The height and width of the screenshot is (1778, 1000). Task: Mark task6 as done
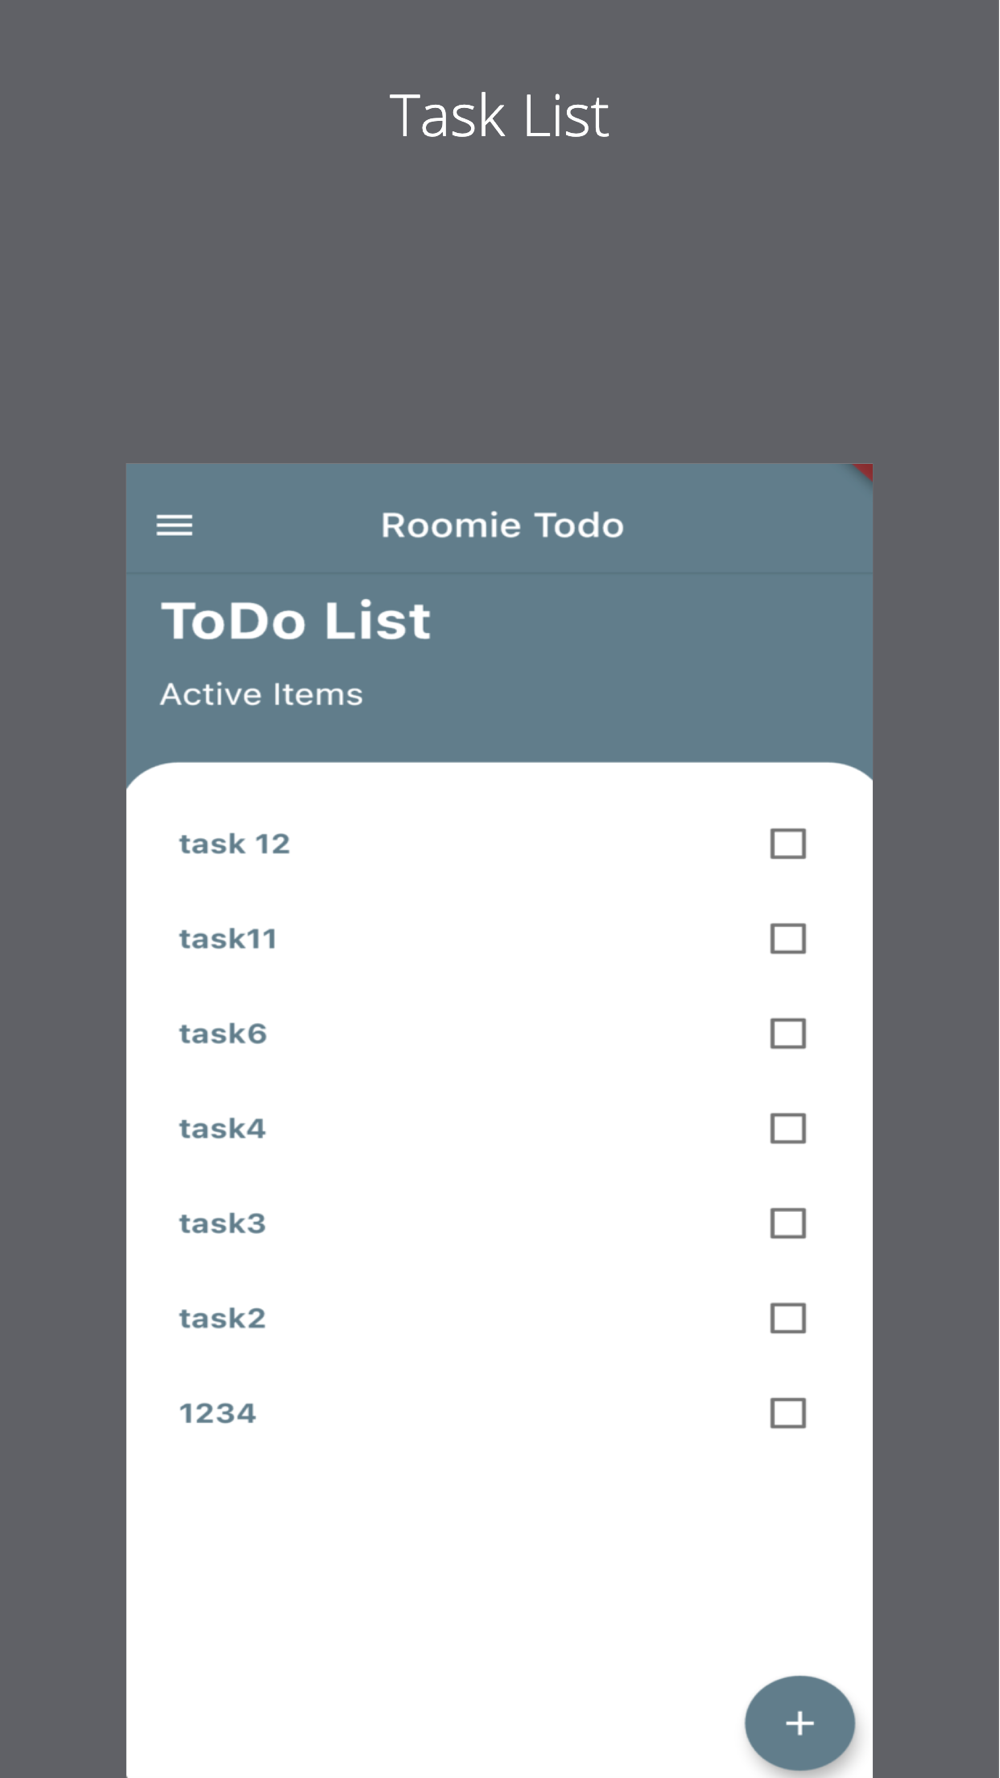(x=788, y=1034)
